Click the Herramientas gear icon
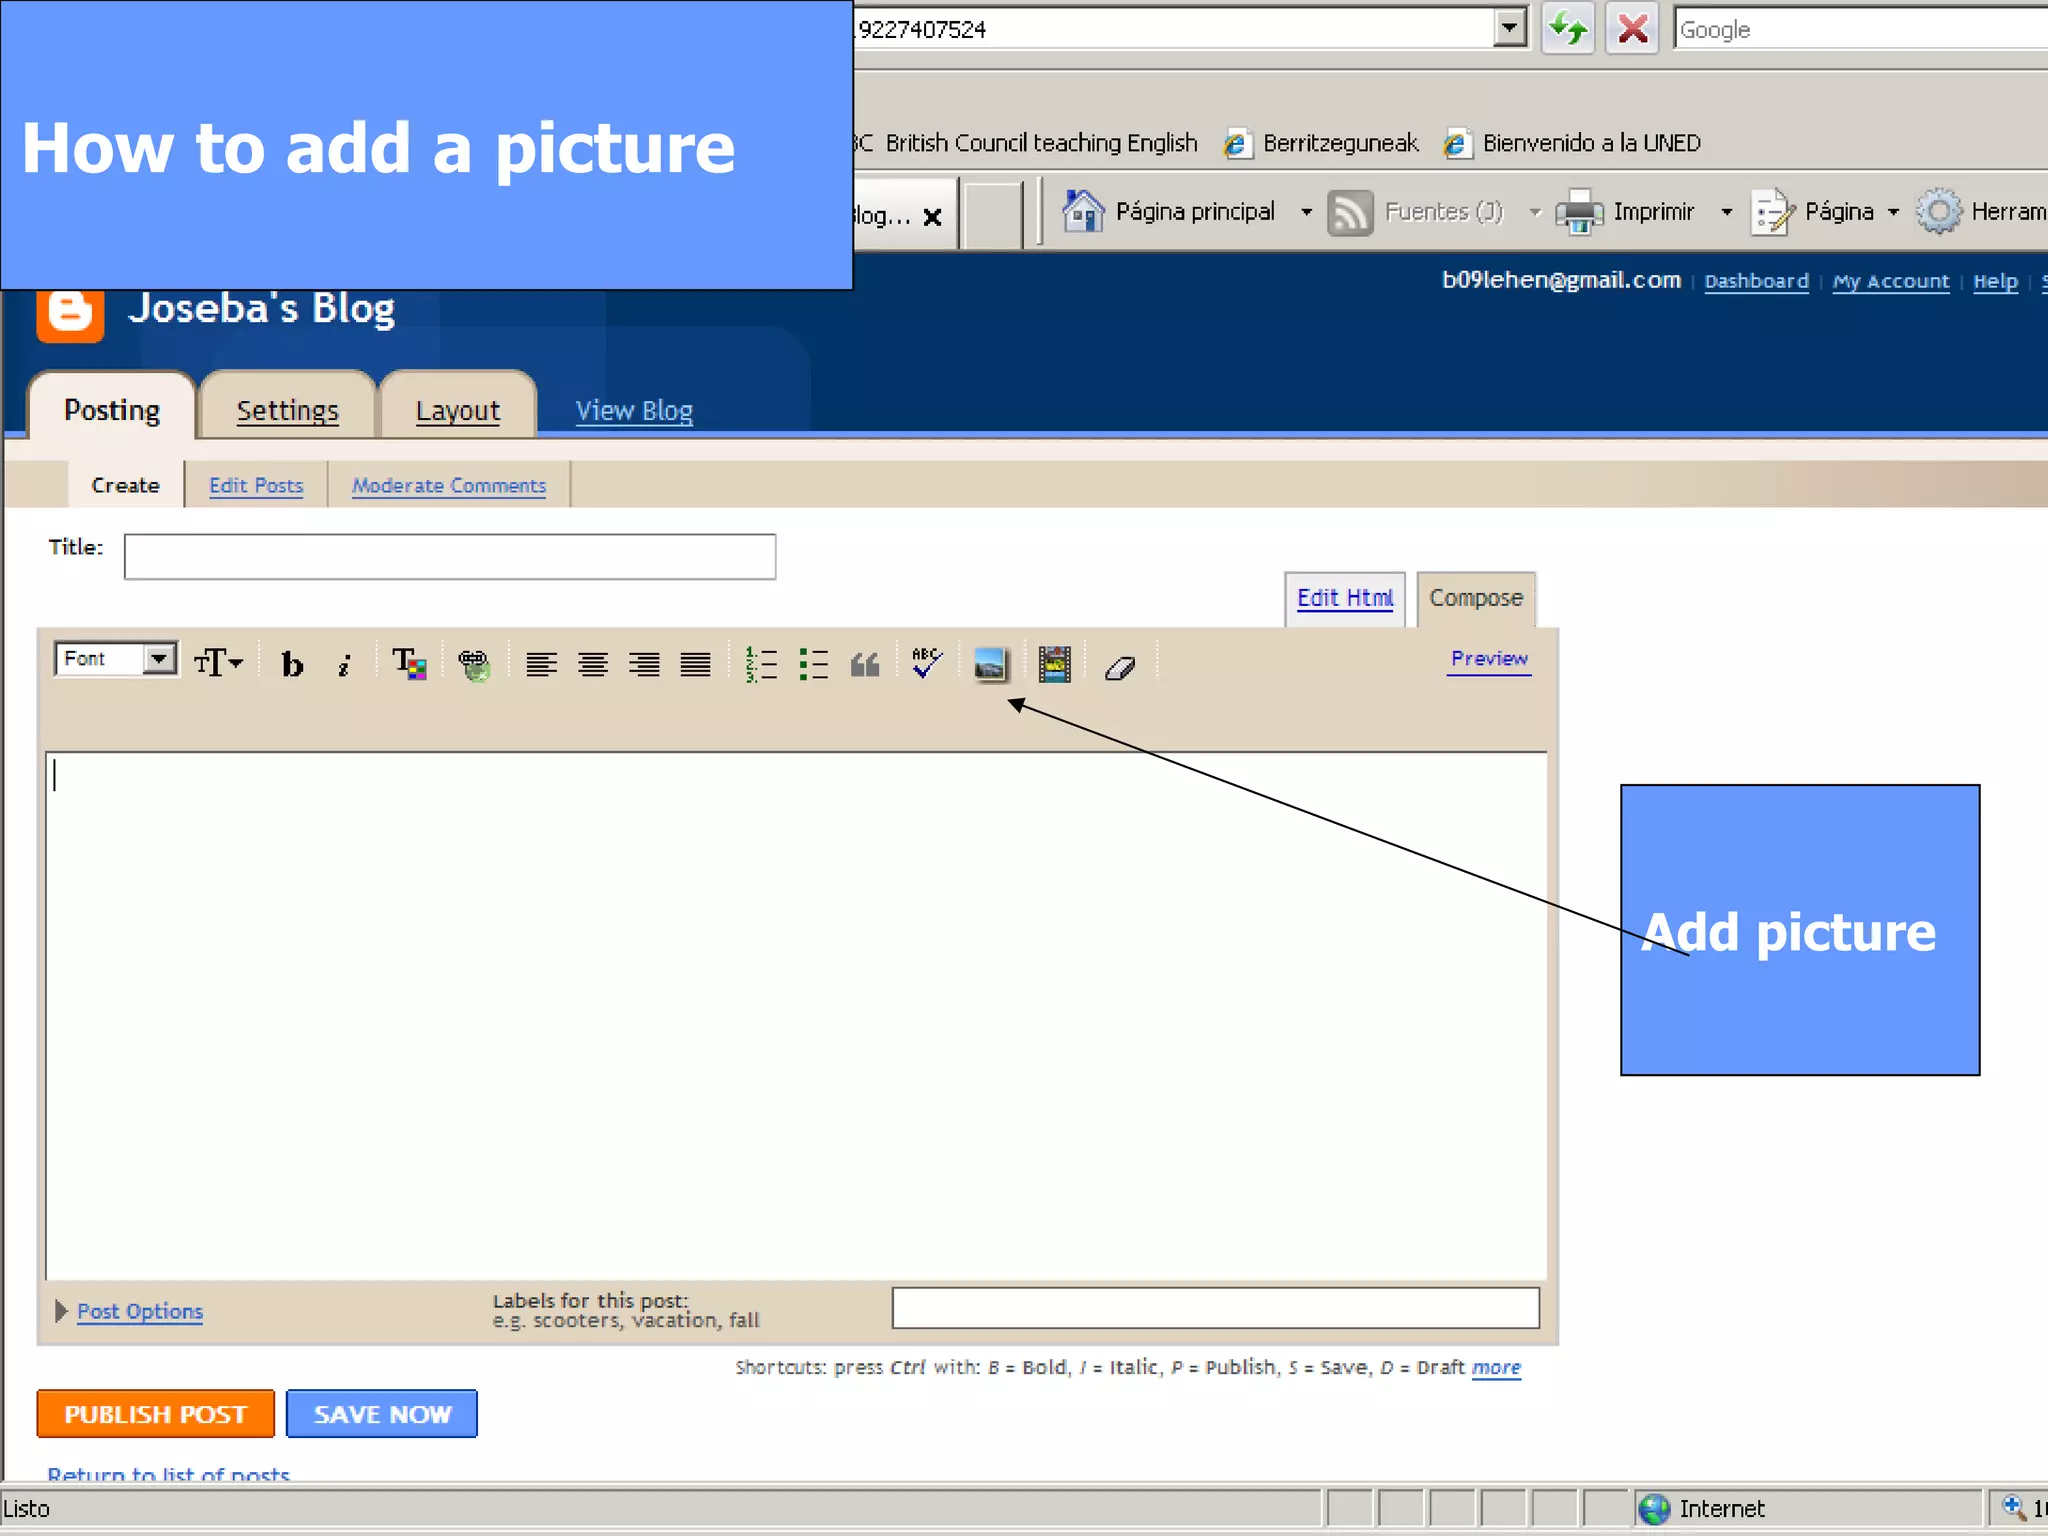 tap(1939, 211)
